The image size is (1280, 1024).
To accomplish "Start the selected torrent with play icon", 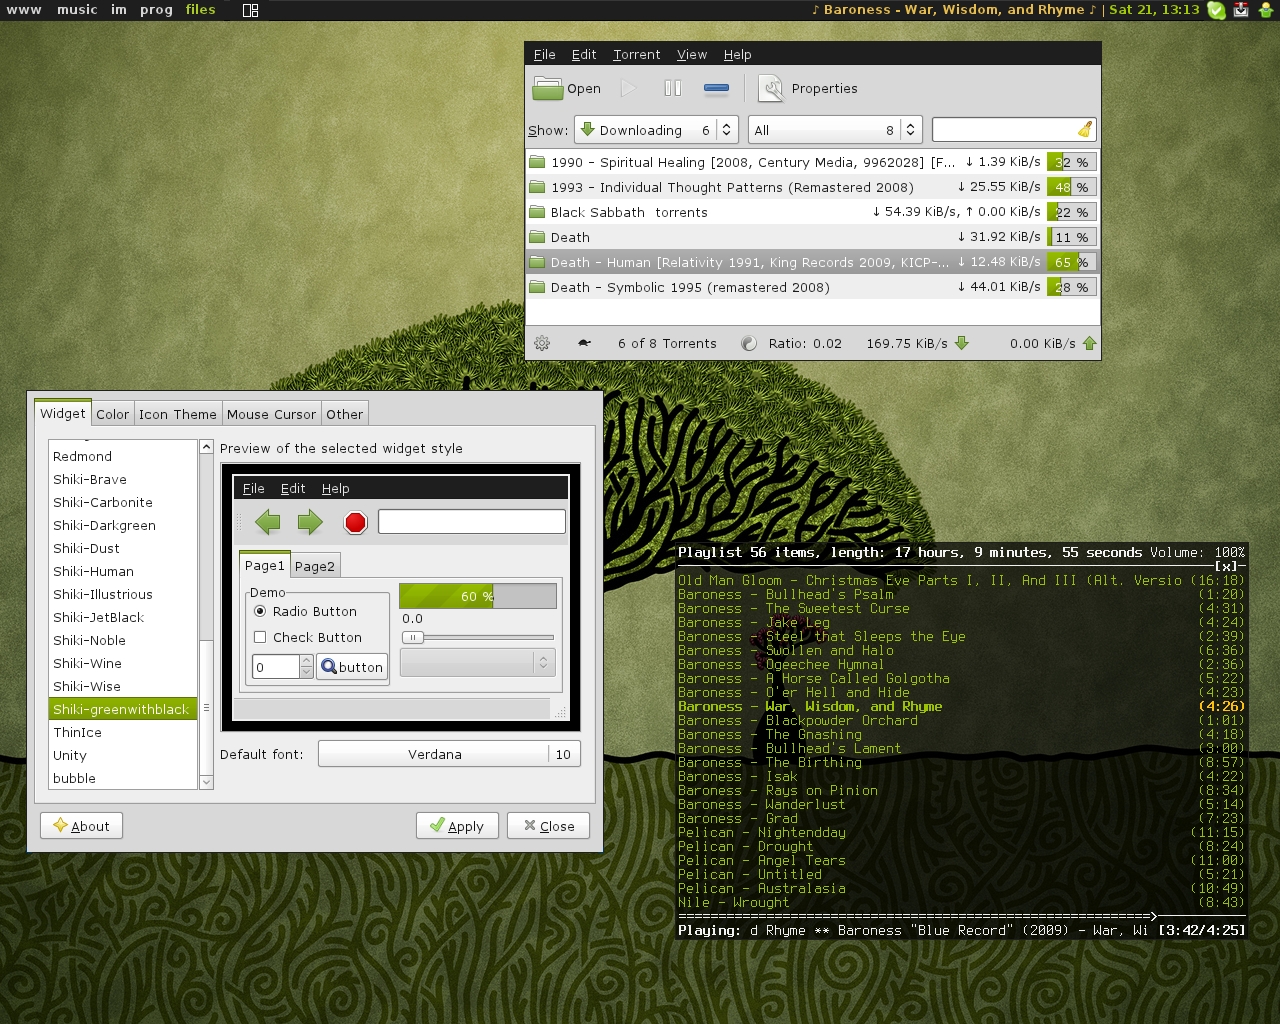I will coord(628,88).
